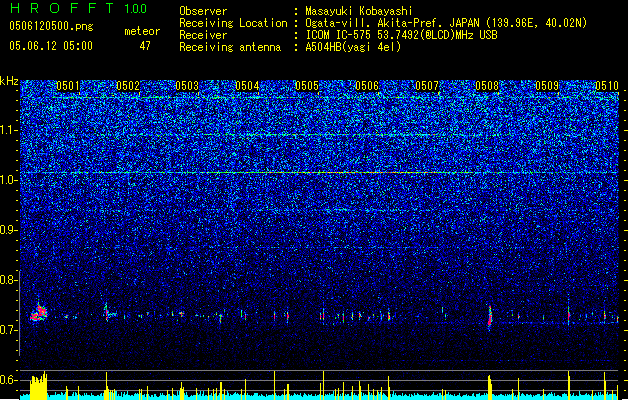Click the 0.8 frequency axis label
The width and height of the screenshot is (629, 400).
(x=9, y=280)
